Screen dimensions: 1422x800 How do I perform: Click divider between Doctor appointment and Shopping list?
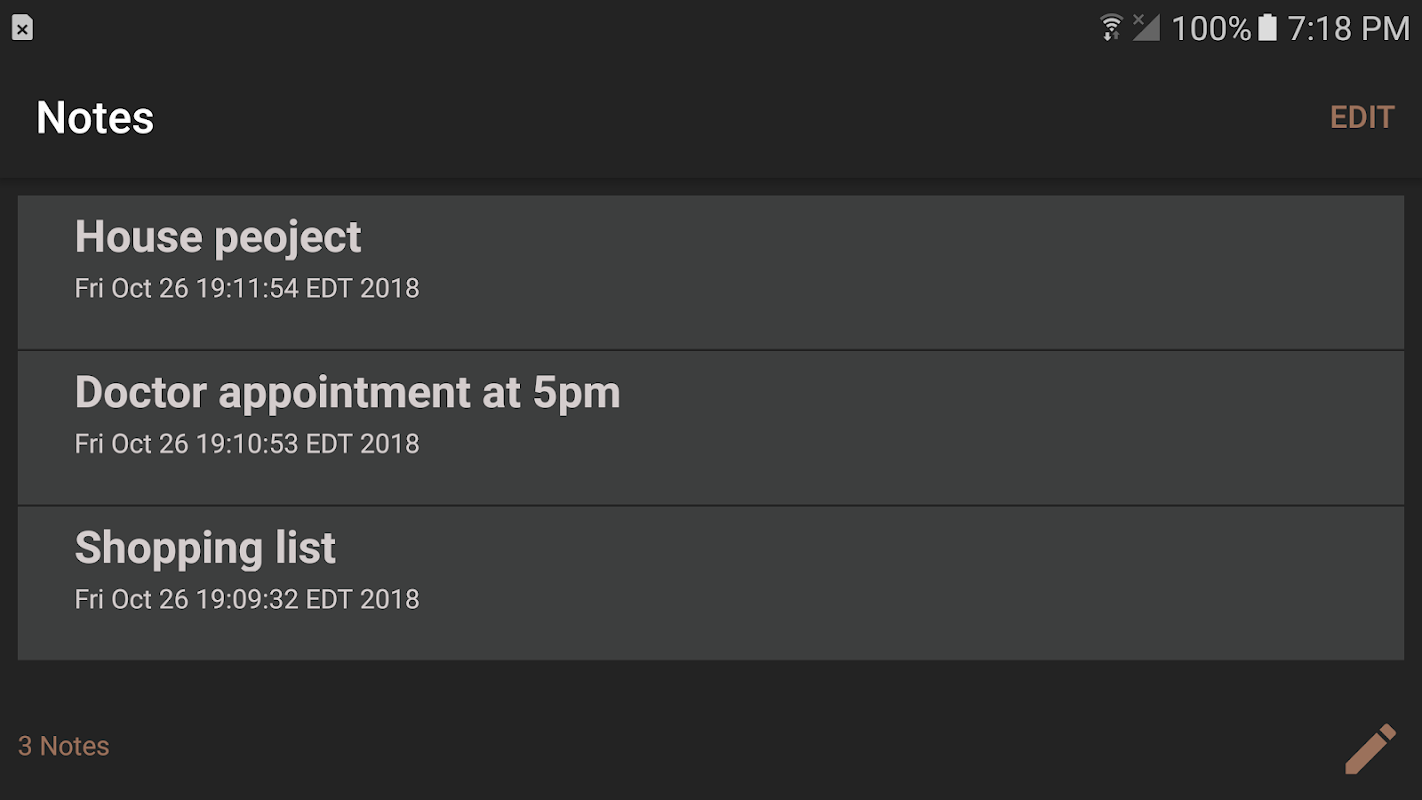point(710,505)
